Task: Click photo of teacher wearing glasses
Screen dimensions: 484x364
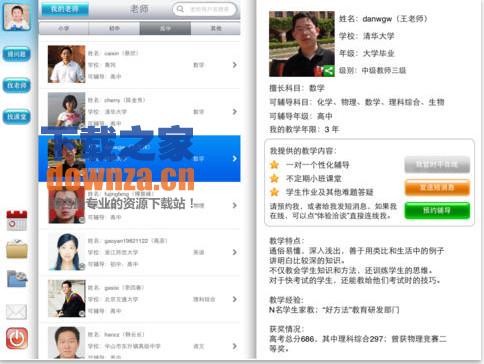Action: coord(66,205)
